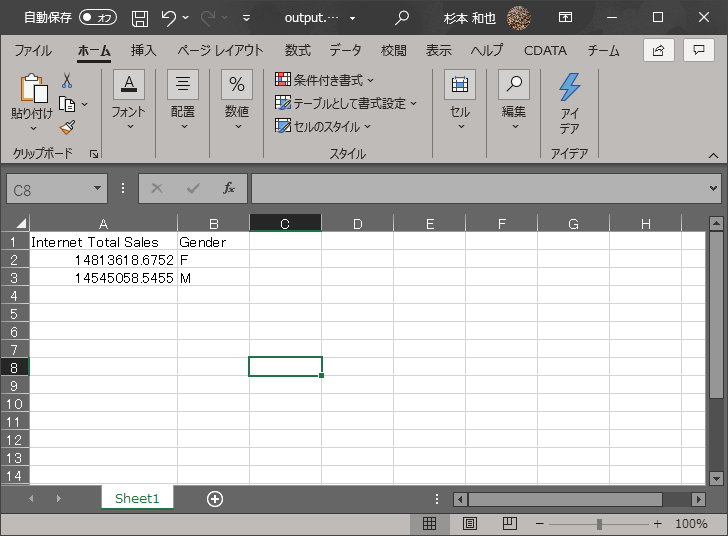Screen dimensions: 728x536
Task: Switch to Page Layout view in status bar
Action: coord(469,523)
